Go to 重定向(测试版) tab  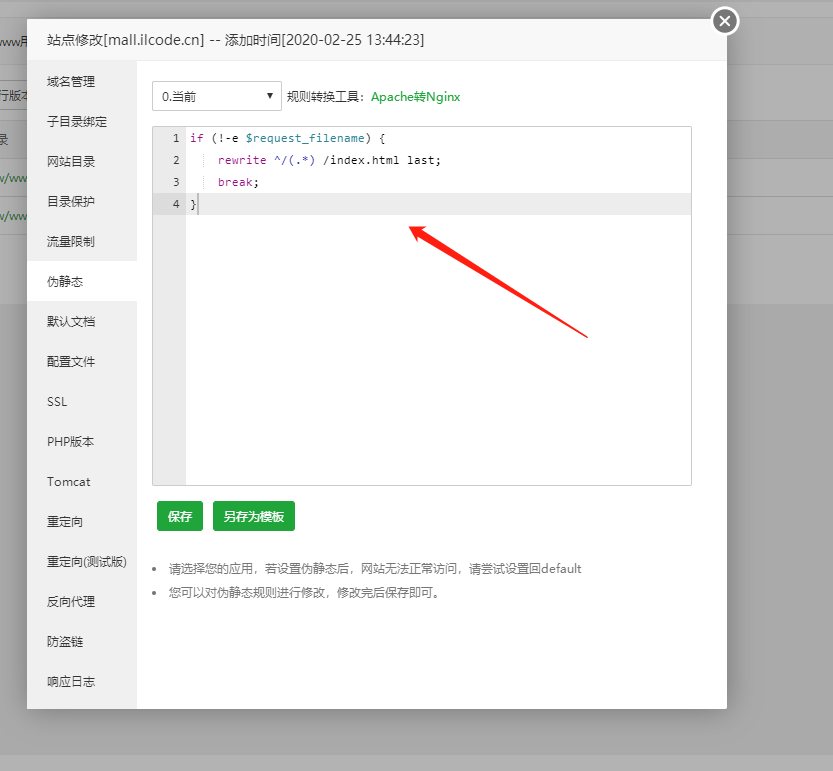(86, 561)
